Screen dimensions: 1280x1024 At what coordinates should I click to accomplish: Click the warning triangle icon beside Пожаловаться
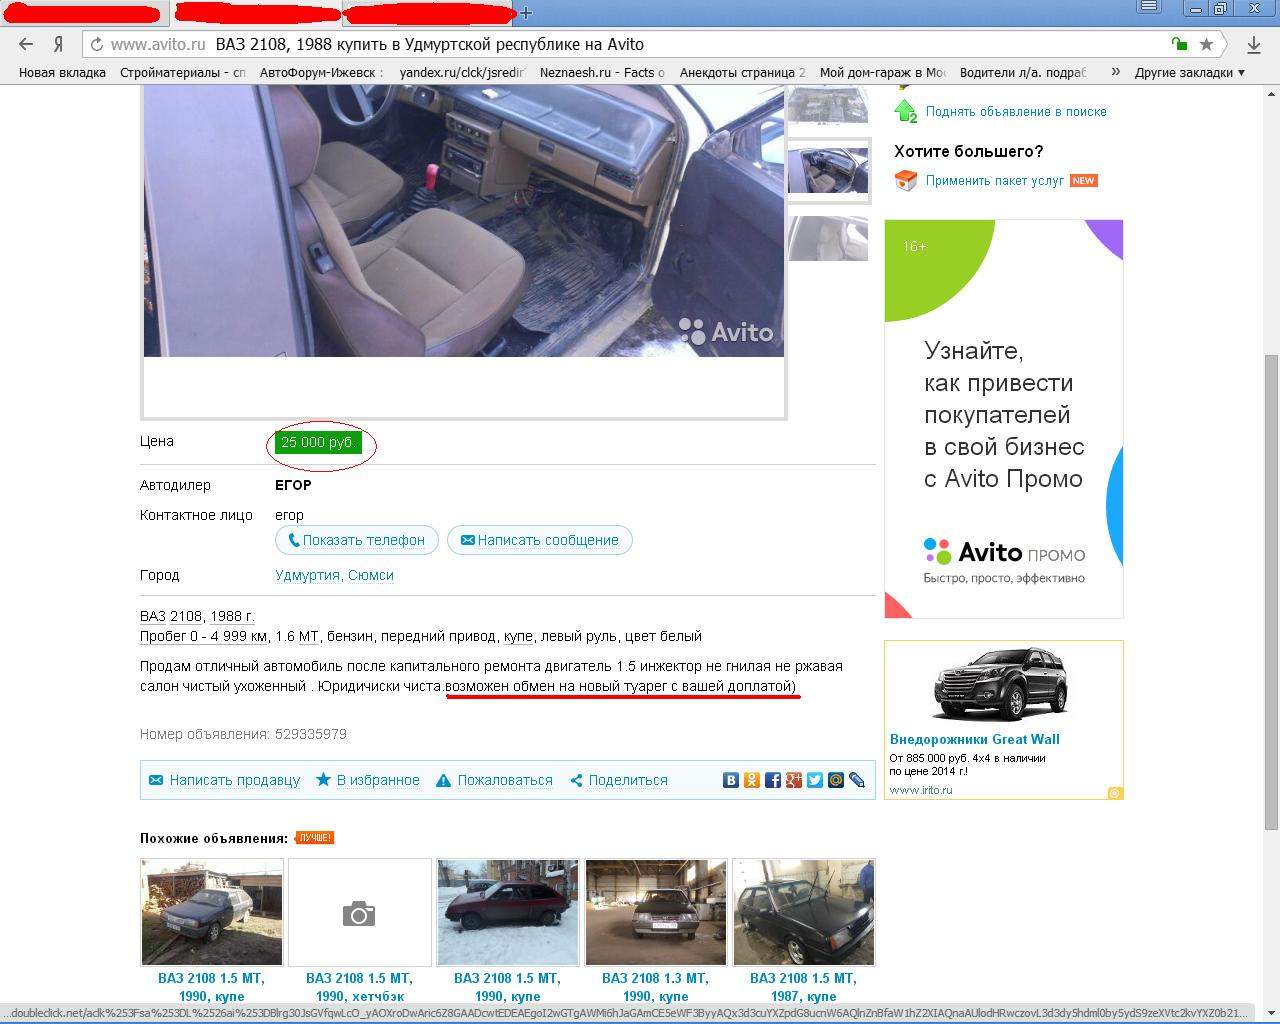click(x=443, y=780)
